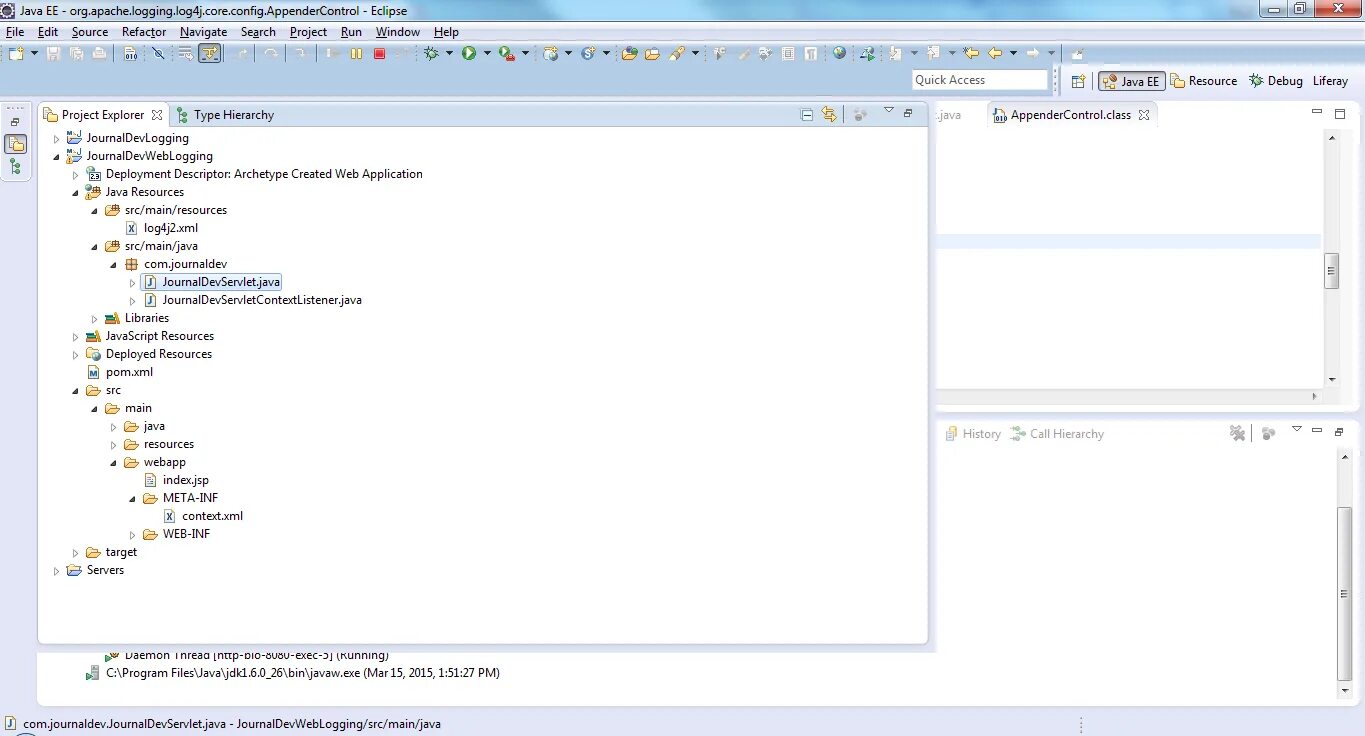The image size is (1365, 736).
Task: Close the AppenderControl.class editor tab
Action: tap(1144, 115)
